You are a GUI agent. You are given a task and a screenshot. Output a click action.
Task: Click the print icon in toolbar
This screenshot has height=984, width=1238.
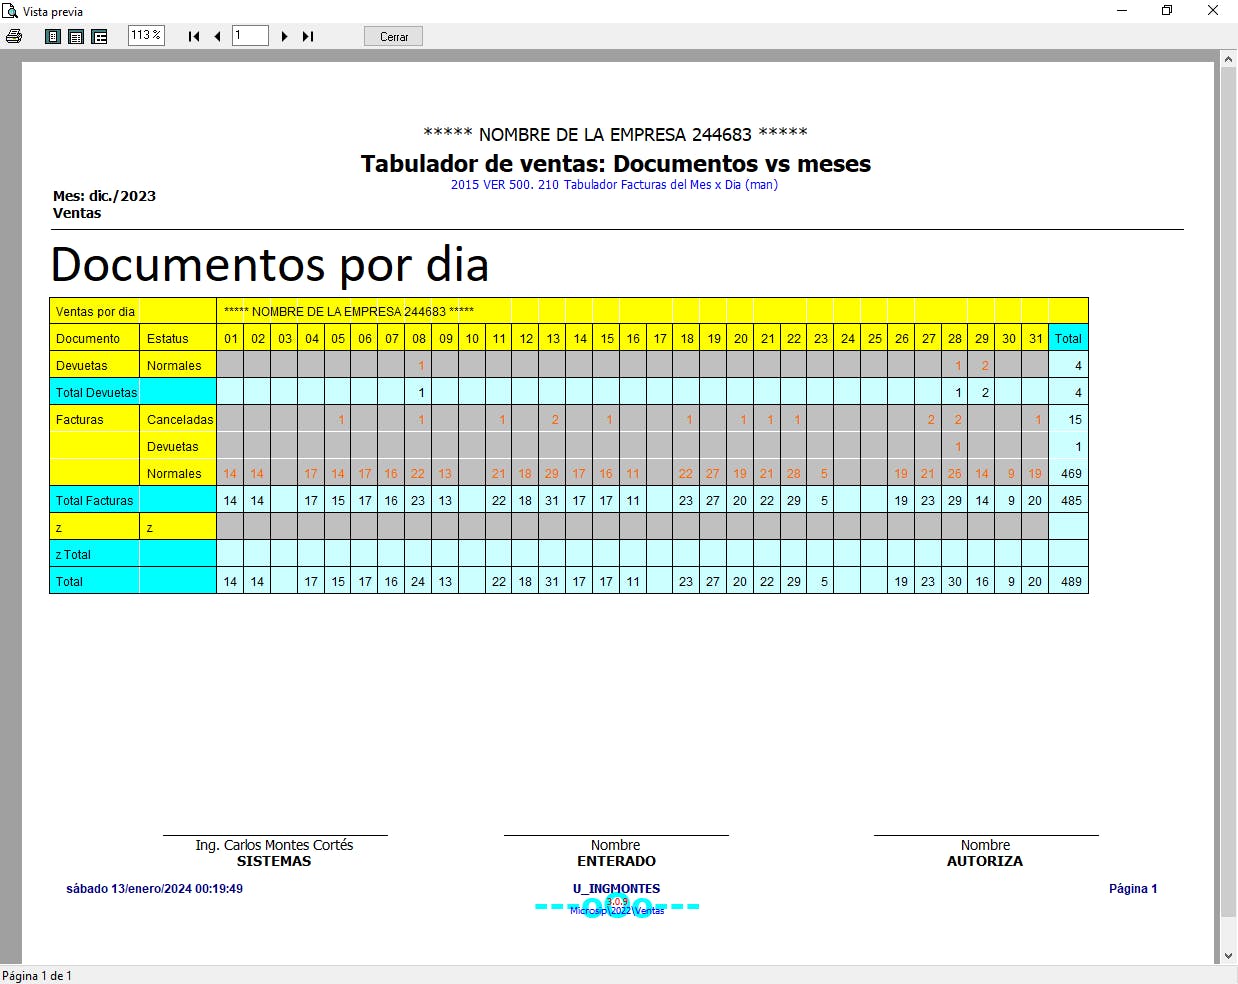tap(14, 36)
